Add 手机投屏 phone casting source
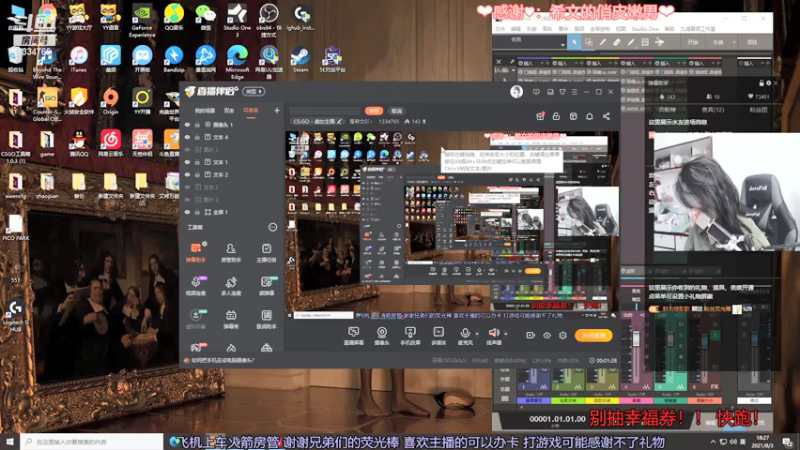 point(410,336)
